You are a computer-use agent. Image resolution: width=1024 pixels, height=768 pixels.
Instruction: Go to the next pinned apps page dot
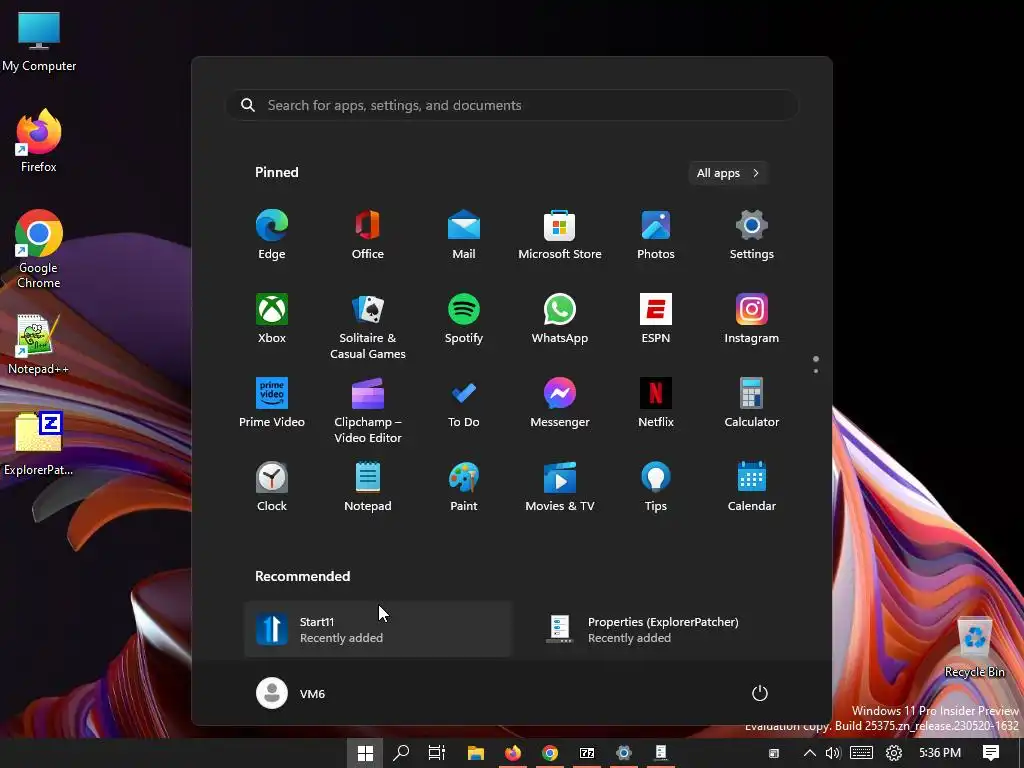point(816,371)
